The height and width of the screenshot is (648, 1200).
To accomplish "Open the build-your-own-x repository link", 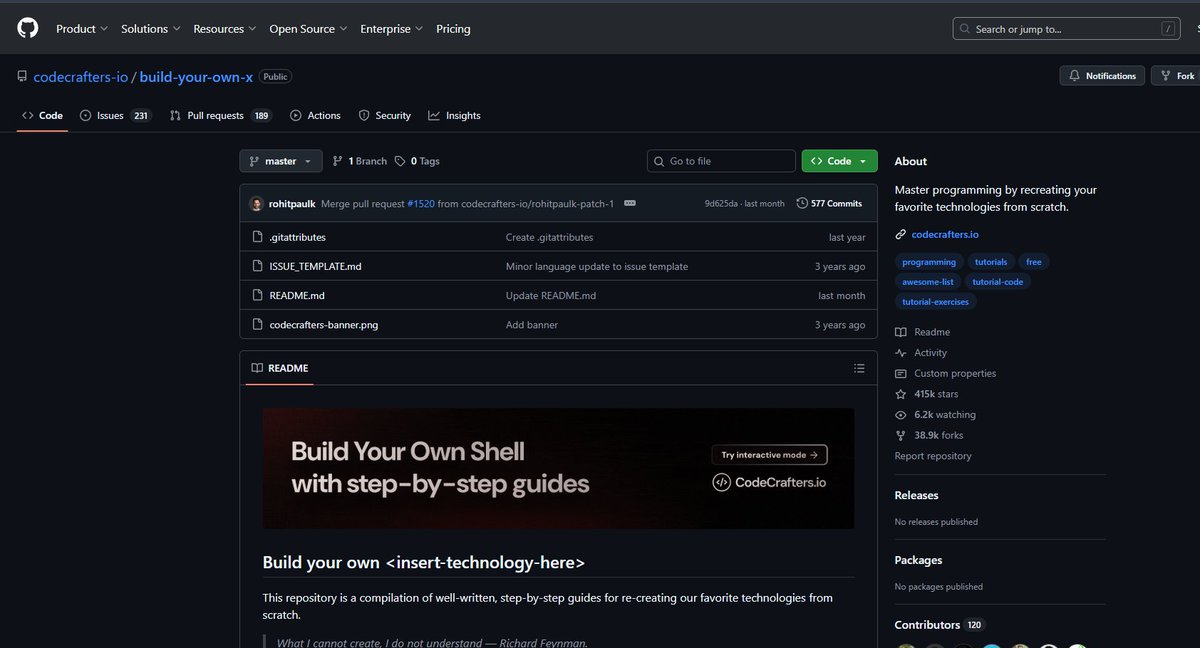I will 196,76.
